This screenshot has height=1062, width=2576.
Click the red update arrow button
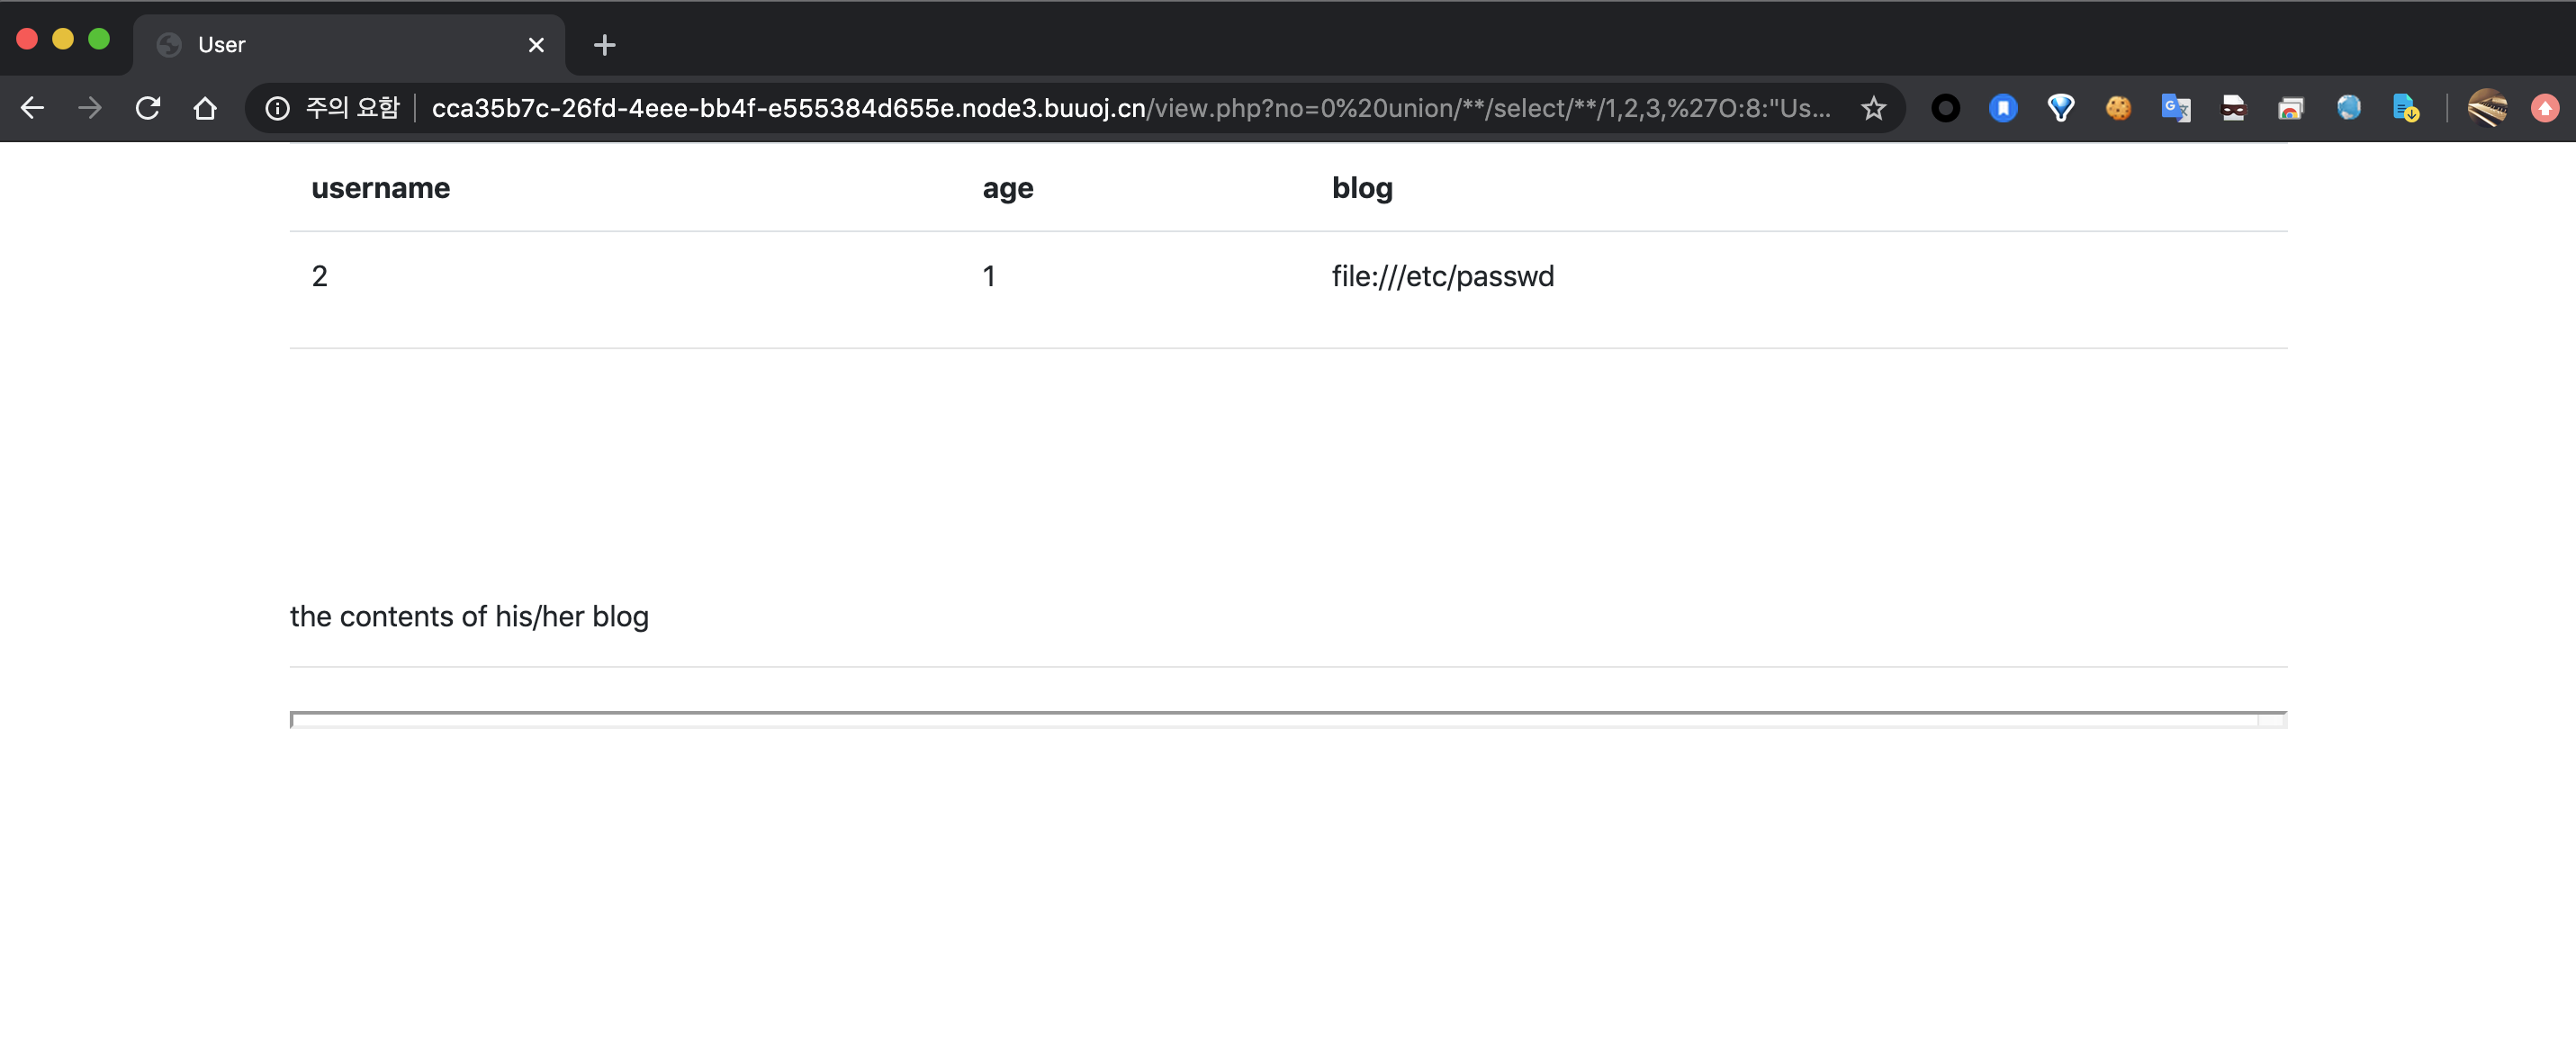(2544, 108)
